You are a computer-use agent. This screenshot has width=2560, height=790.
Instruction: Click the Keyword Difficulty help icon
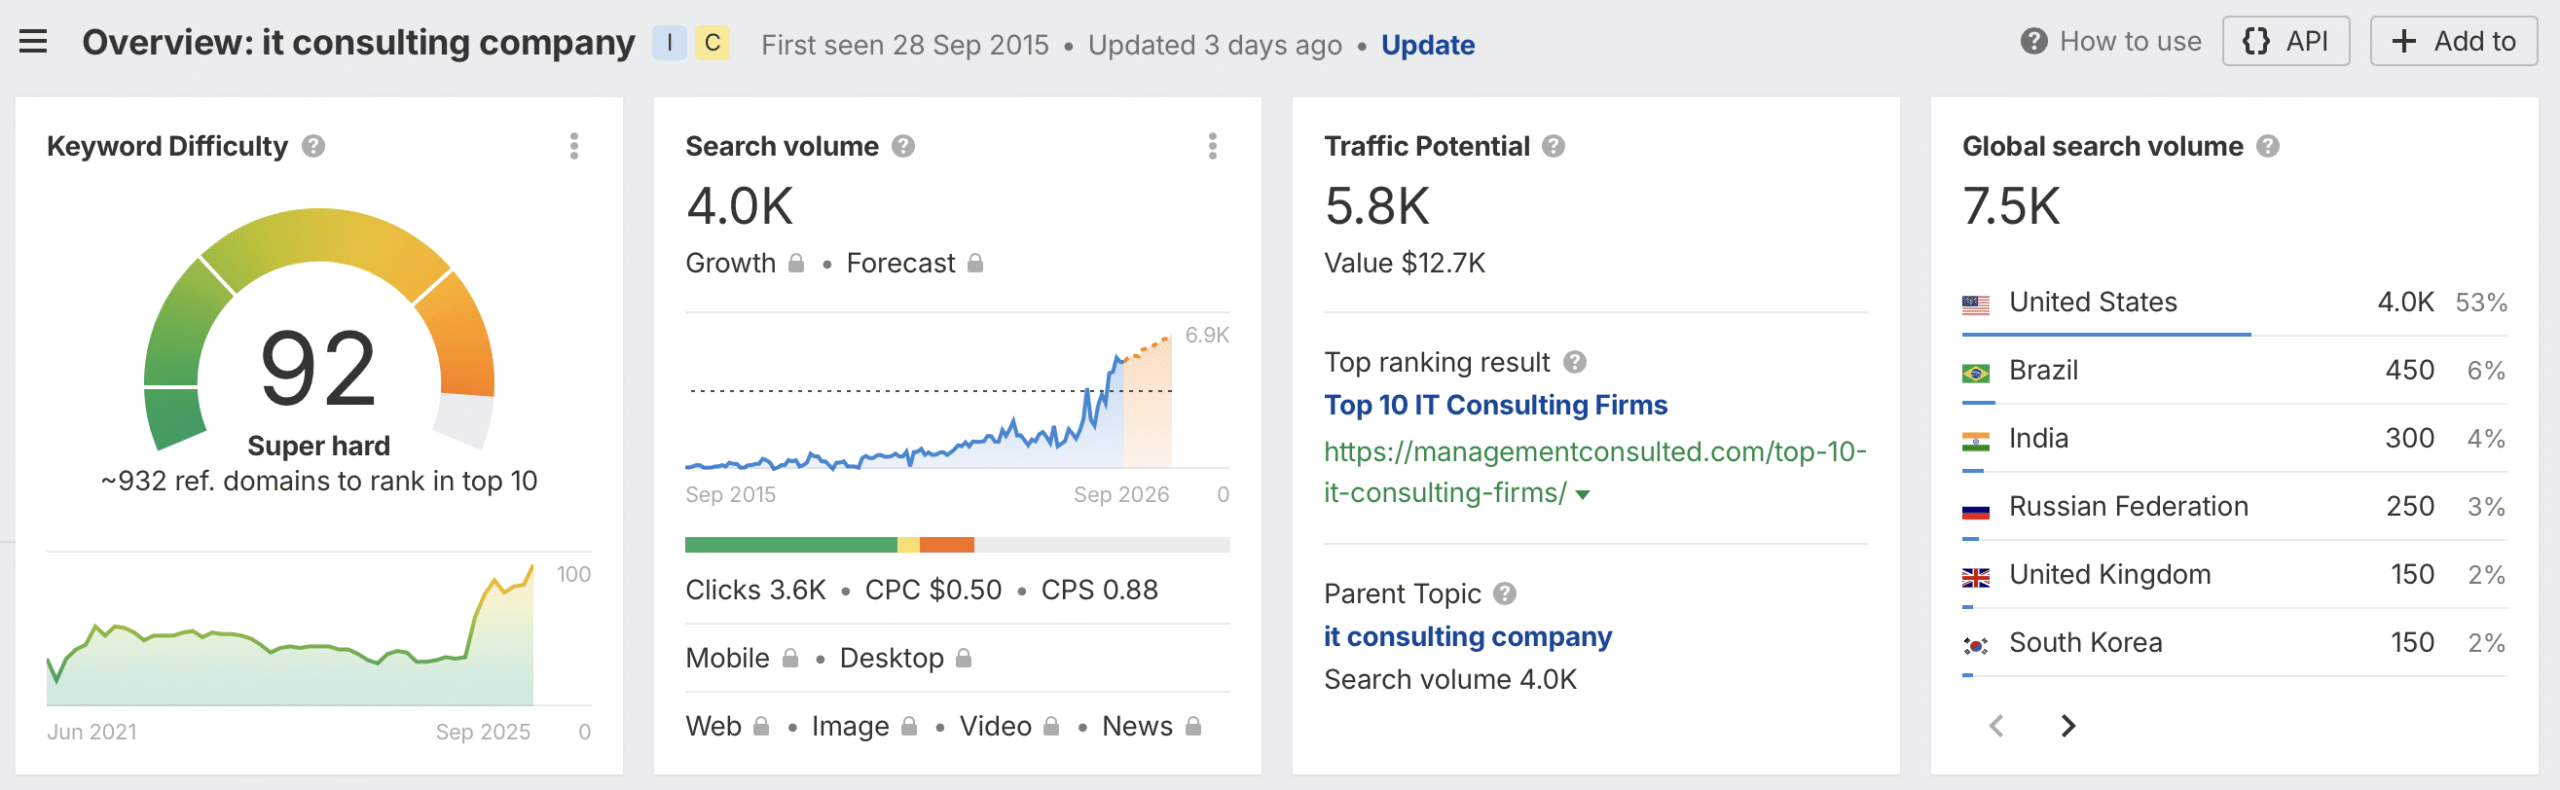314,147
